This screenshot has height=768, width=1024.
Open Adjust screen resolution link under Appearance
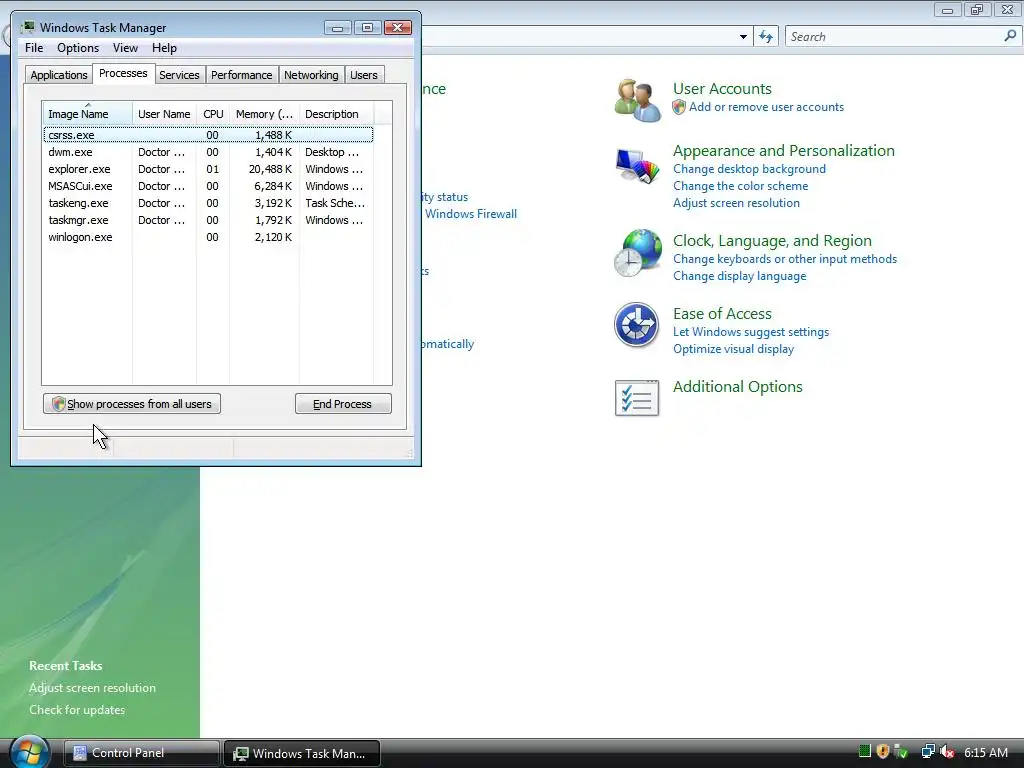[736, 203]
